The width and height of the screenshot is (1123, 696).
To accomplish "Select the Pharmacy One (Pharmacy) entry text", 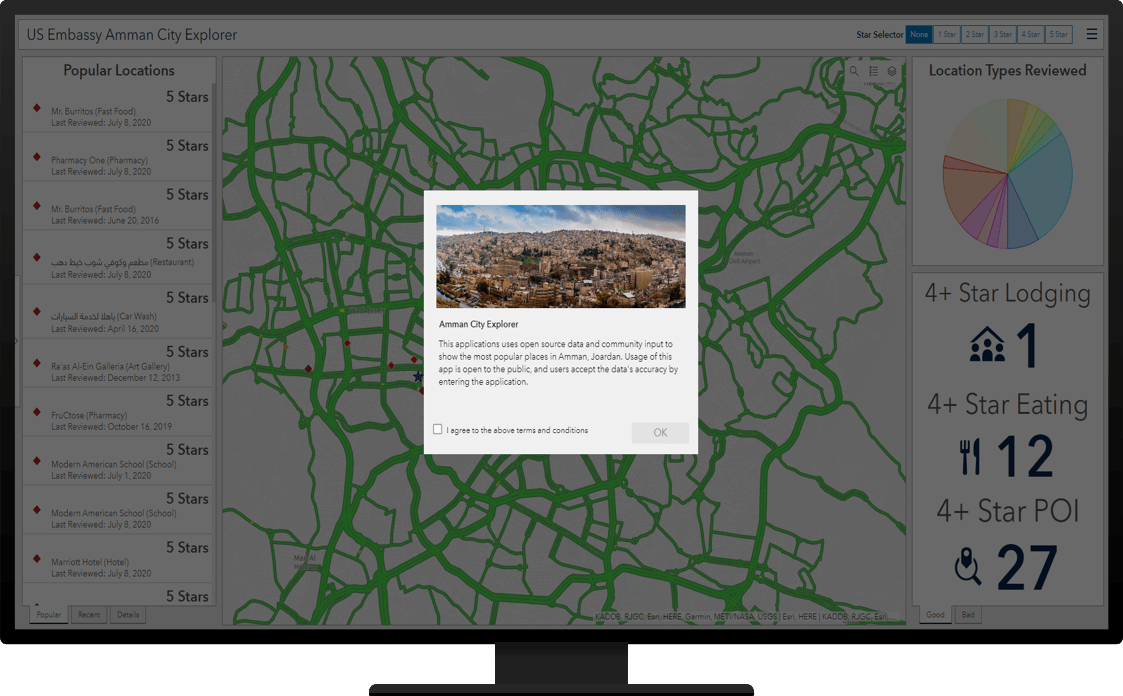I will [100, 160].
